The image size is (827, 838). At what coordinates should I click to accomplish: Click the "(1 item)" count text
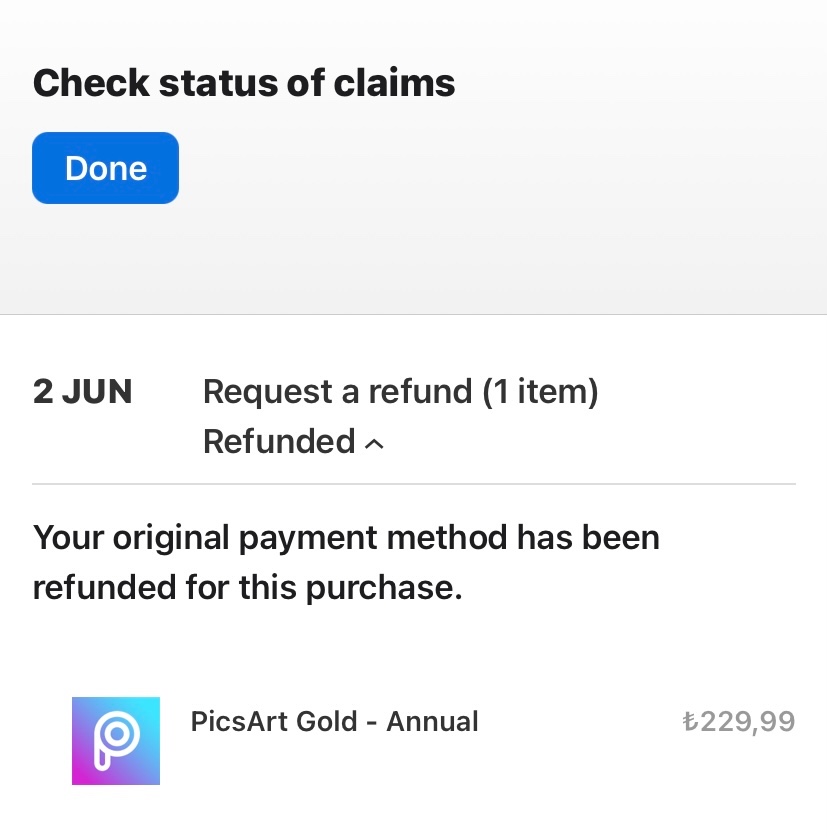point(540,392)
